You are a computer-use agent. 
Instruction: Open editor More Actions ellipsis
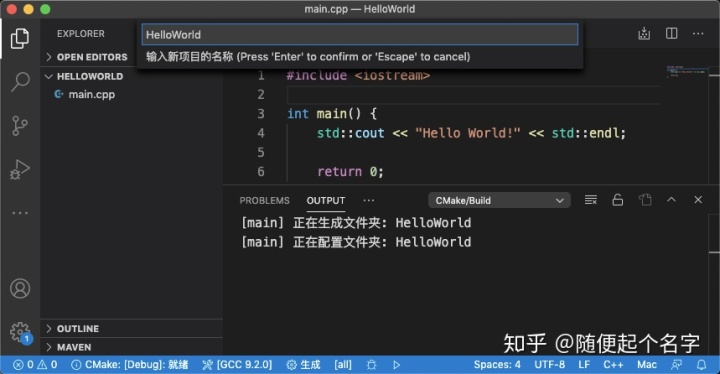(x=698, y=34)
